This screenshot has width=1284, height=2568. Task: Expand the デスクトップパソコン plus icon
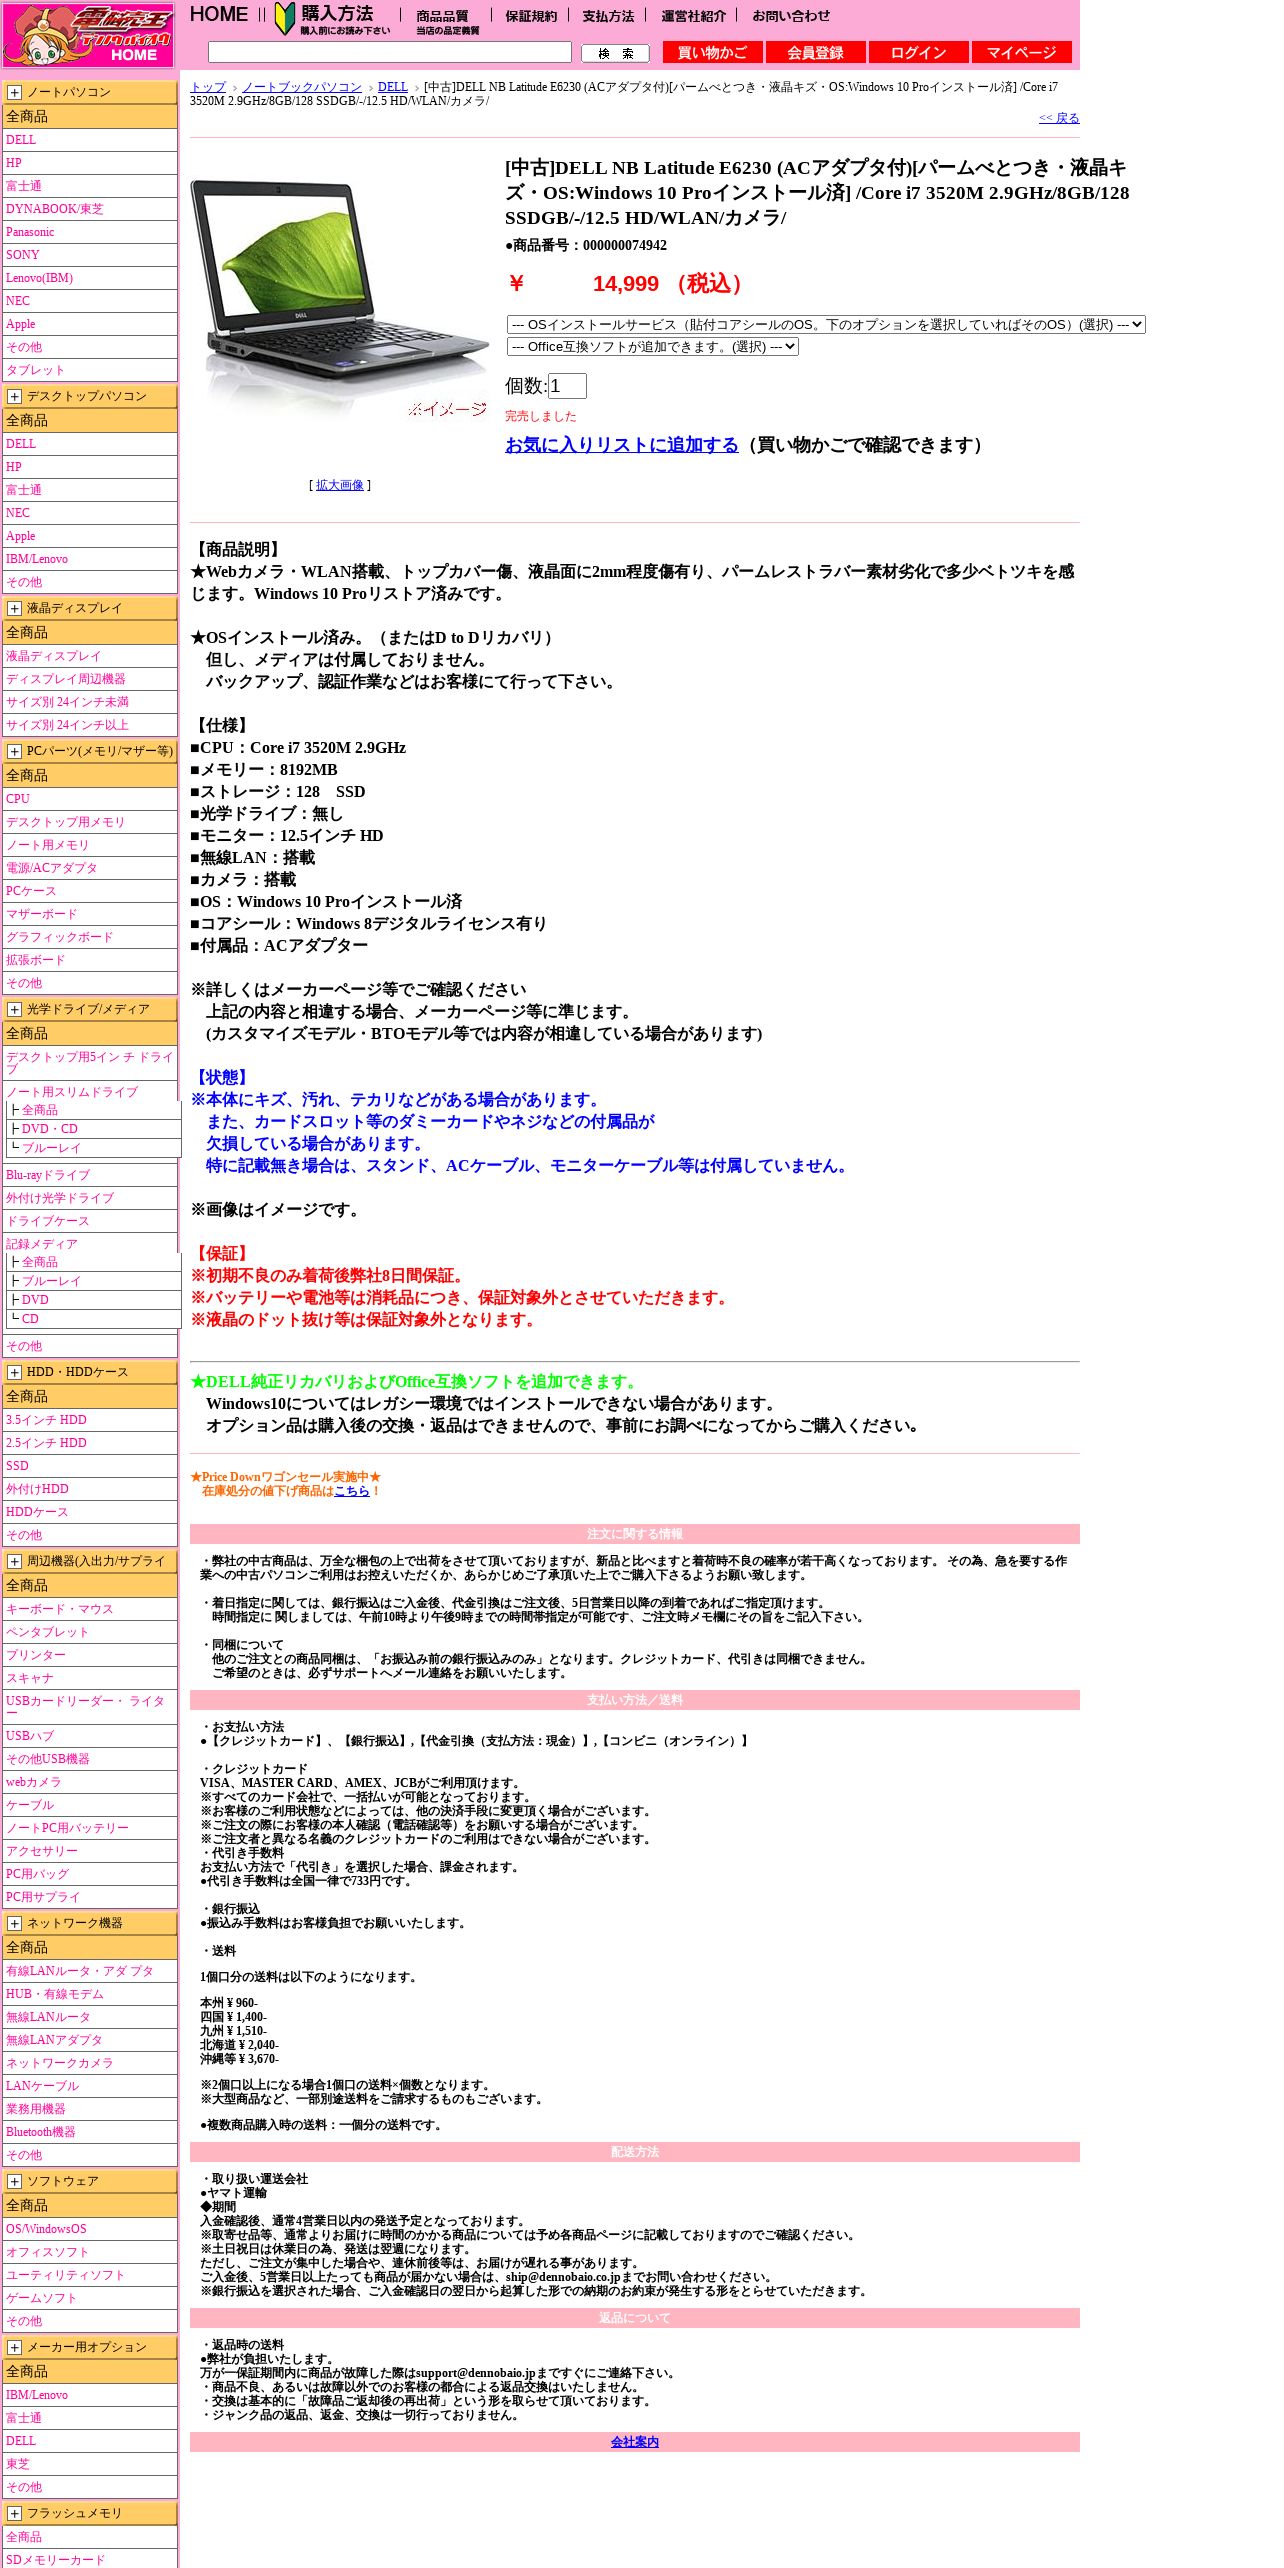pos(14,396)
